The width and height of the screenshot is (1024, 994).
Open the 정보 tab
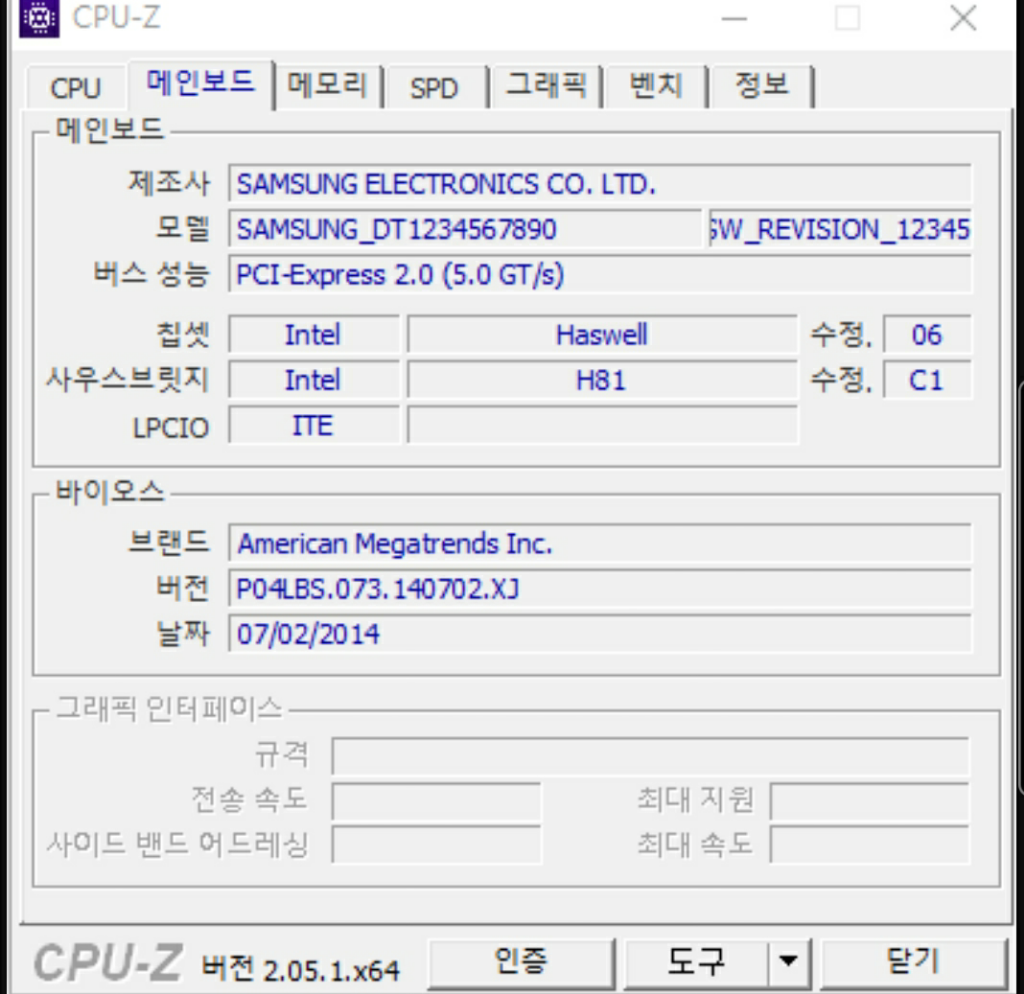[x=761, y=86]
